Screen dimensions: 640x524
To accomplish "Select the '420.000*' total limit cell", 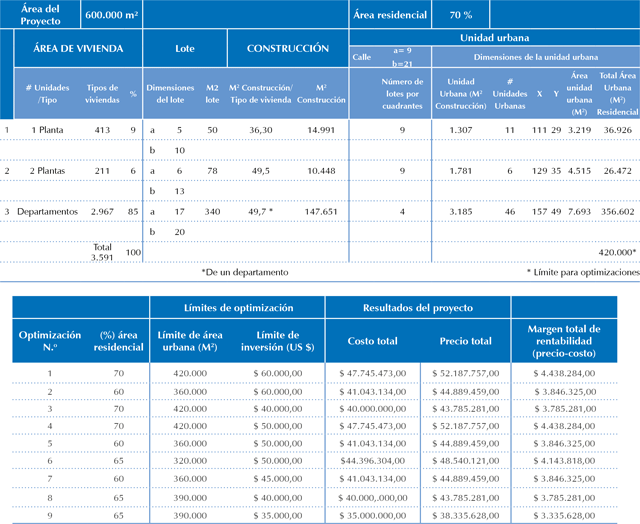I will [x=617, y=253].
